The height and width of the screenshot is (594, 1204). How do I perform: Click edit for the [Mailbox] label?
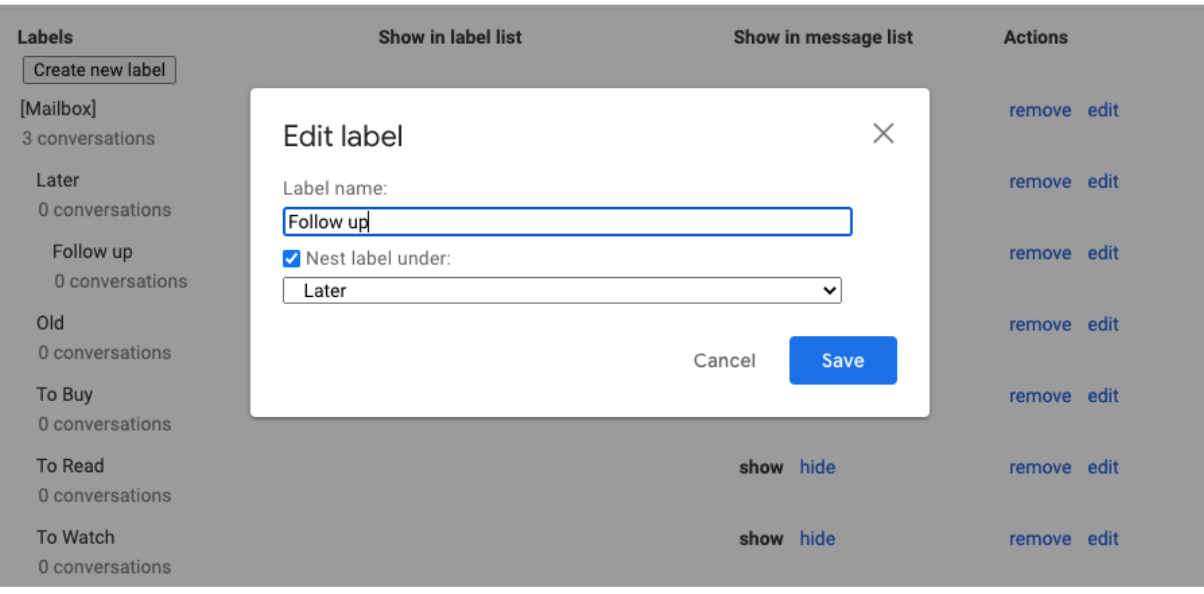click(1103, 111)
